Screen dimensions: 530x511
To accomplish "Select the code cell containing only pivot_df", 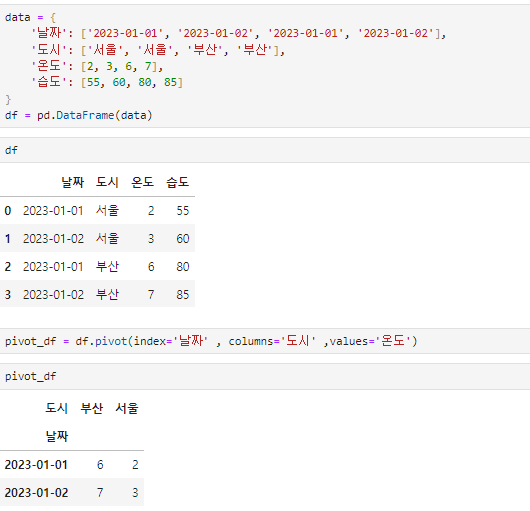I will click(265, 376).
